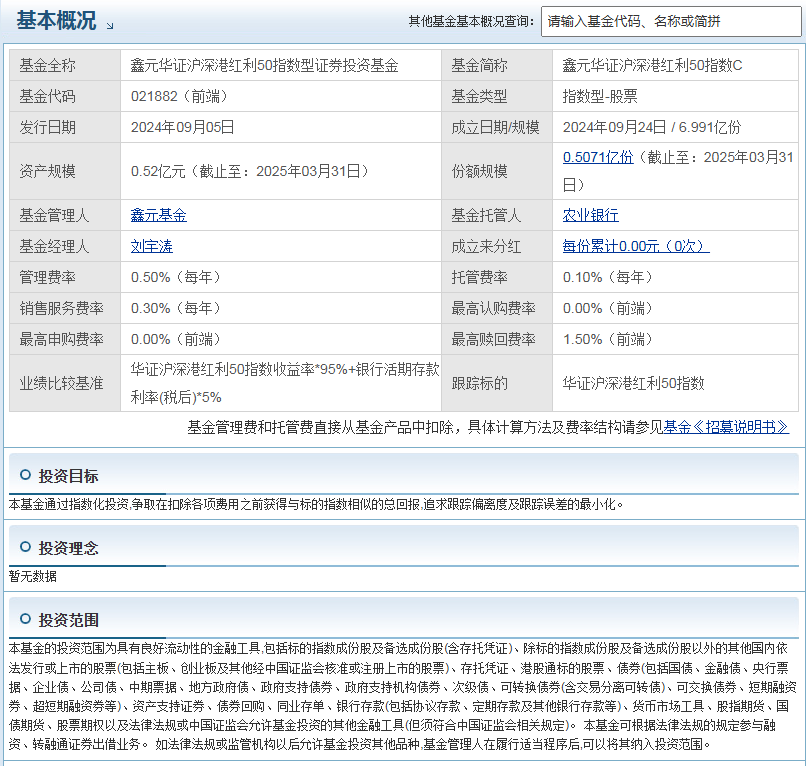Select the 最高认购费率 label cell
The width and height of the screenshot is (806, 766).
497,308
